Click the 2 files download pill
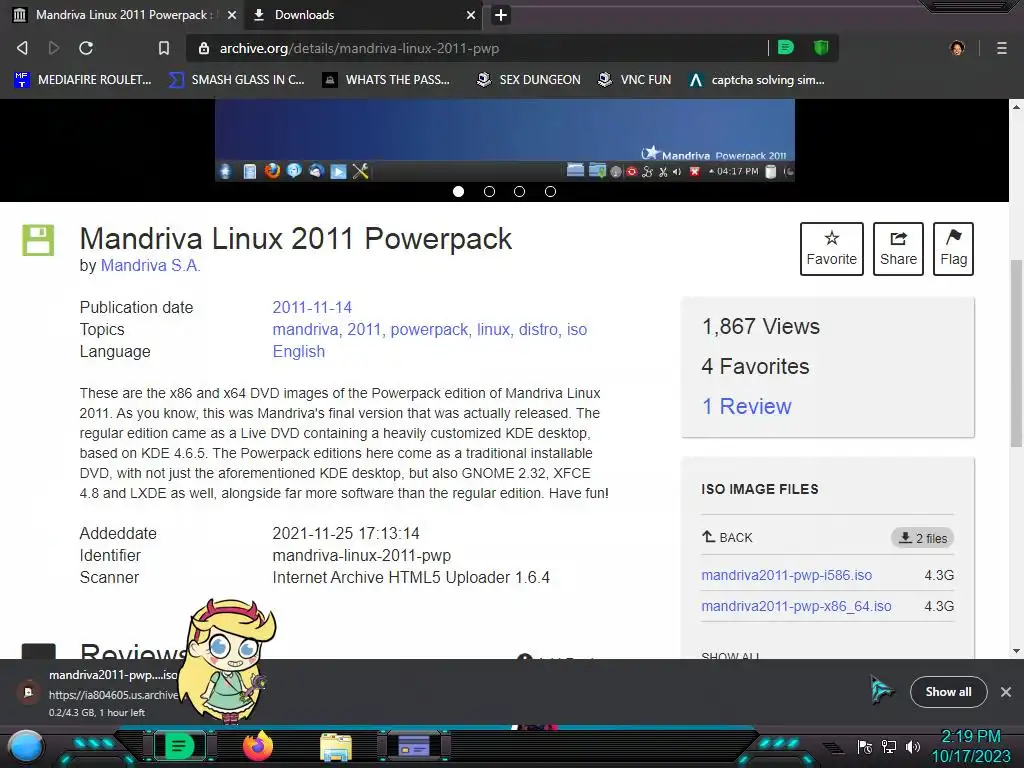 click(x=923, y=538)
